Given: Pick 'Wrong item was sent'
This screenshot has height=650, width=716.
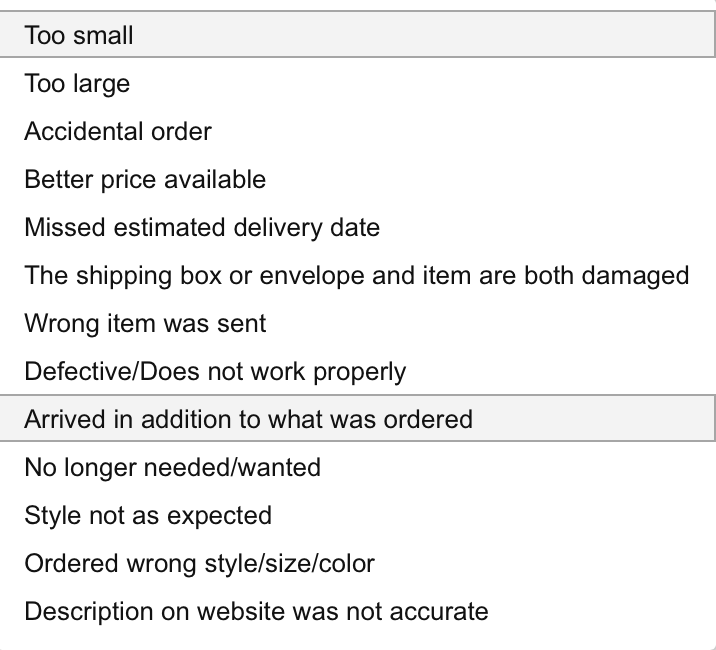Looking at the screenshot, I should pyautogui.click(x=145, y=324).
